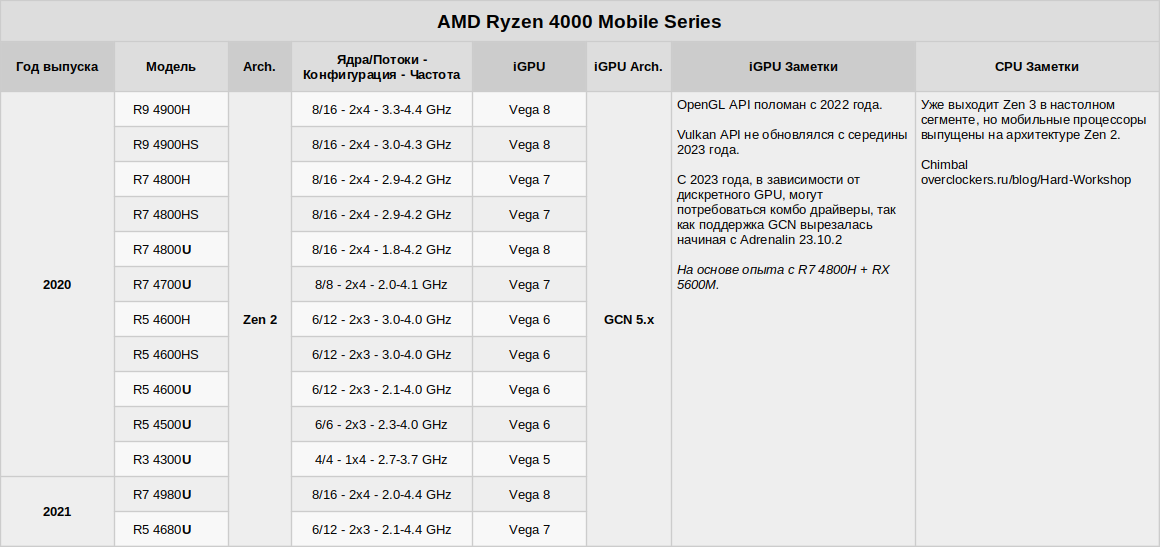The image size is (1160, 547).
Task: Select the Год выпуска column header
Action: pos(57,67)
